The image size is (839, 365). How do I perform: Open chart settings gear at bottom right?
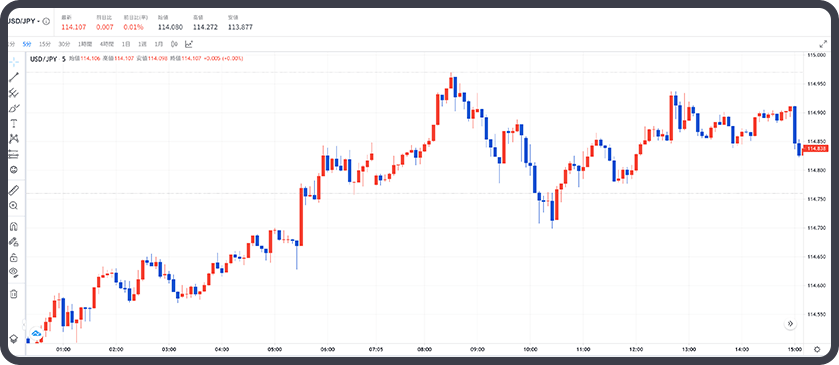[x=817, y=350]
